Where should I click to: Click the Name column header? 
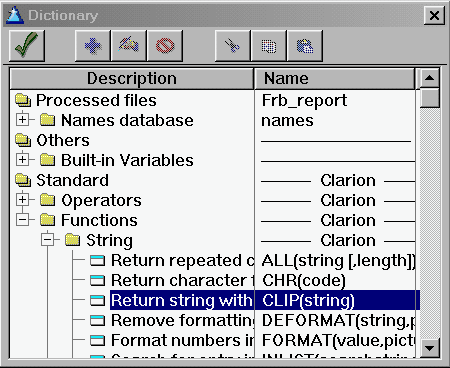point(334,79)
